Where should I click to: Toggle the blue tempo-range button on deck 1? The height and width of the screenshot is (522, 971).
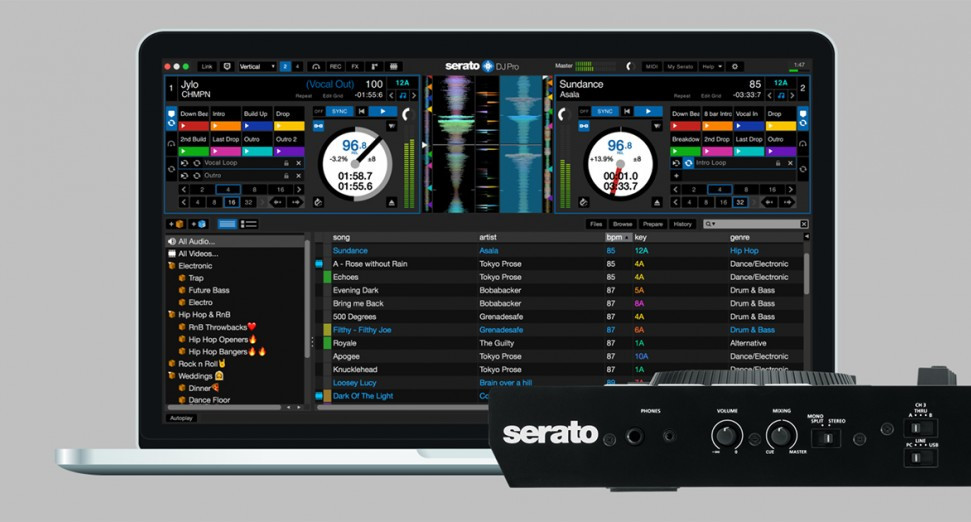318,126
